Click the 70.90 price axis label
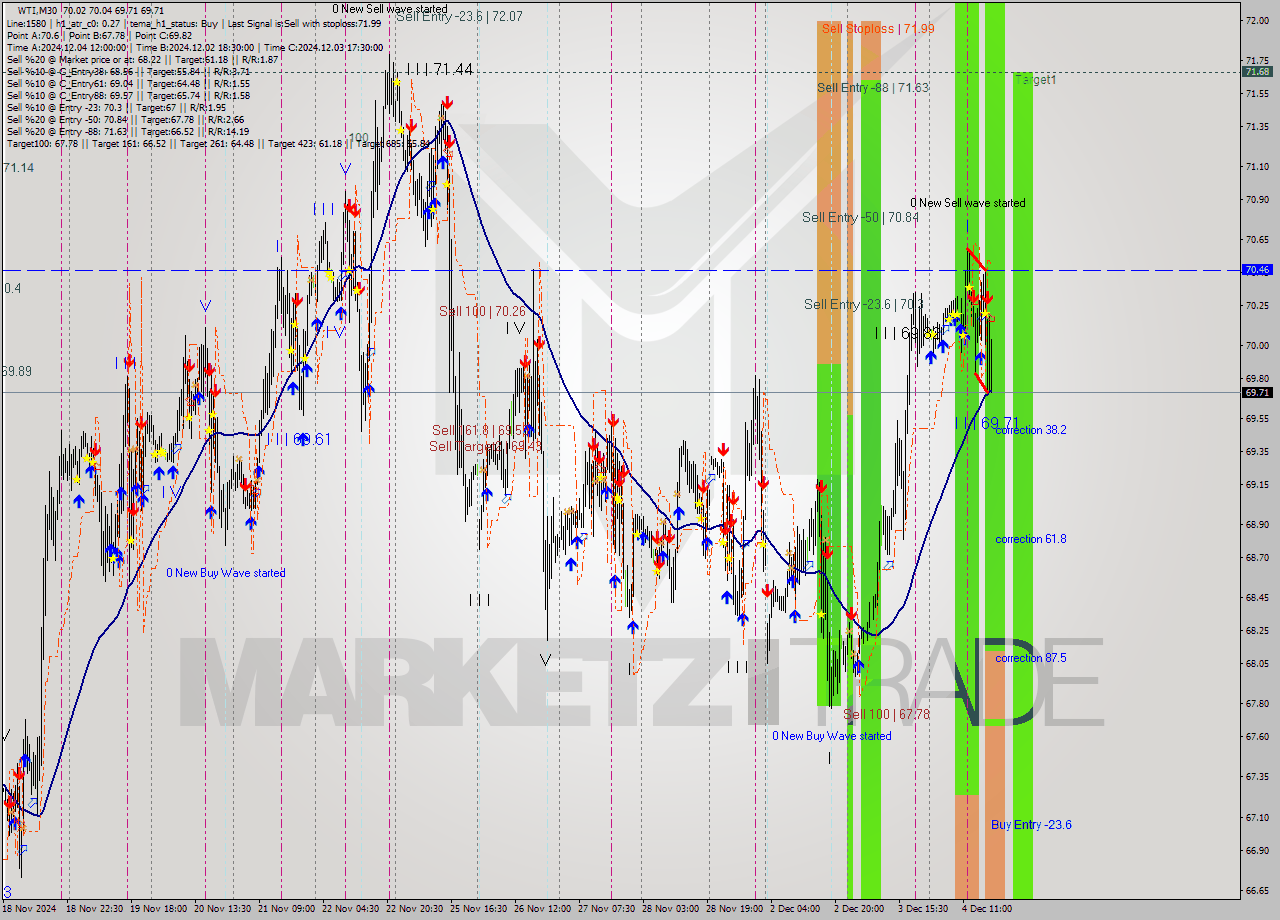The height and width of the screenshot is (920, 1280). click(x=1257, y=200)
